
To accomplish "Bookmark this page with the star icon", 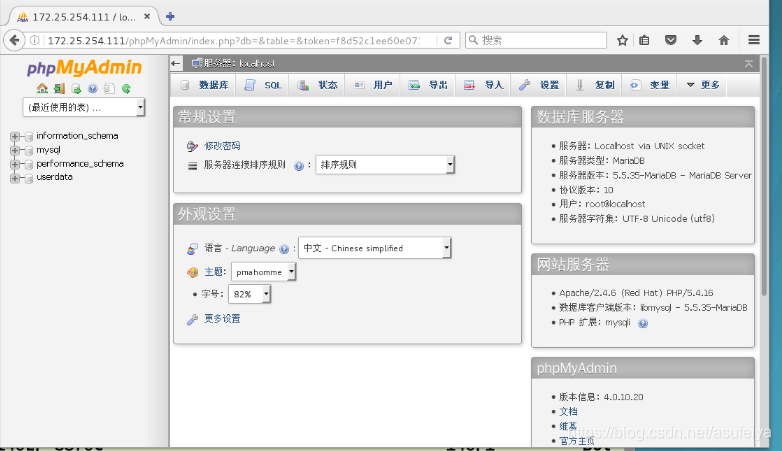I will pyautogui.click(x=622, y=40).
